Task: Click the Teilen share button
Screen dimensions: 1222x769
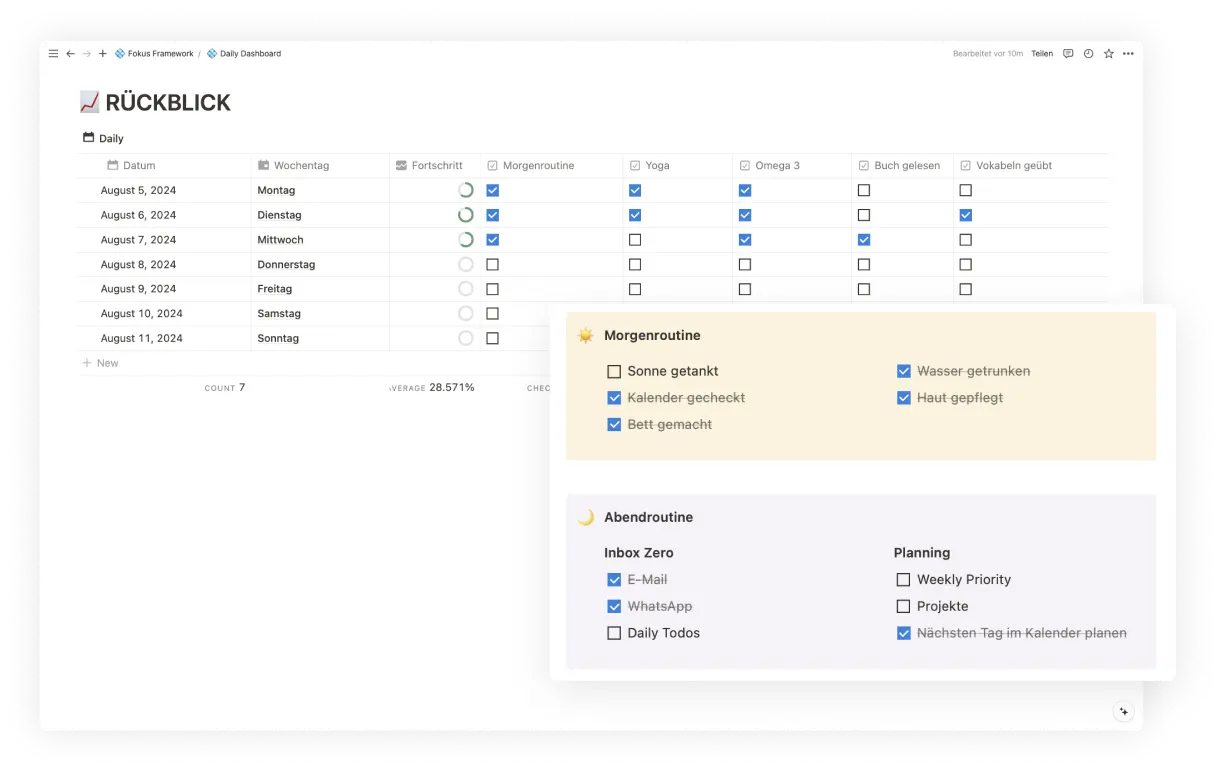Action: click(1042, 54)
